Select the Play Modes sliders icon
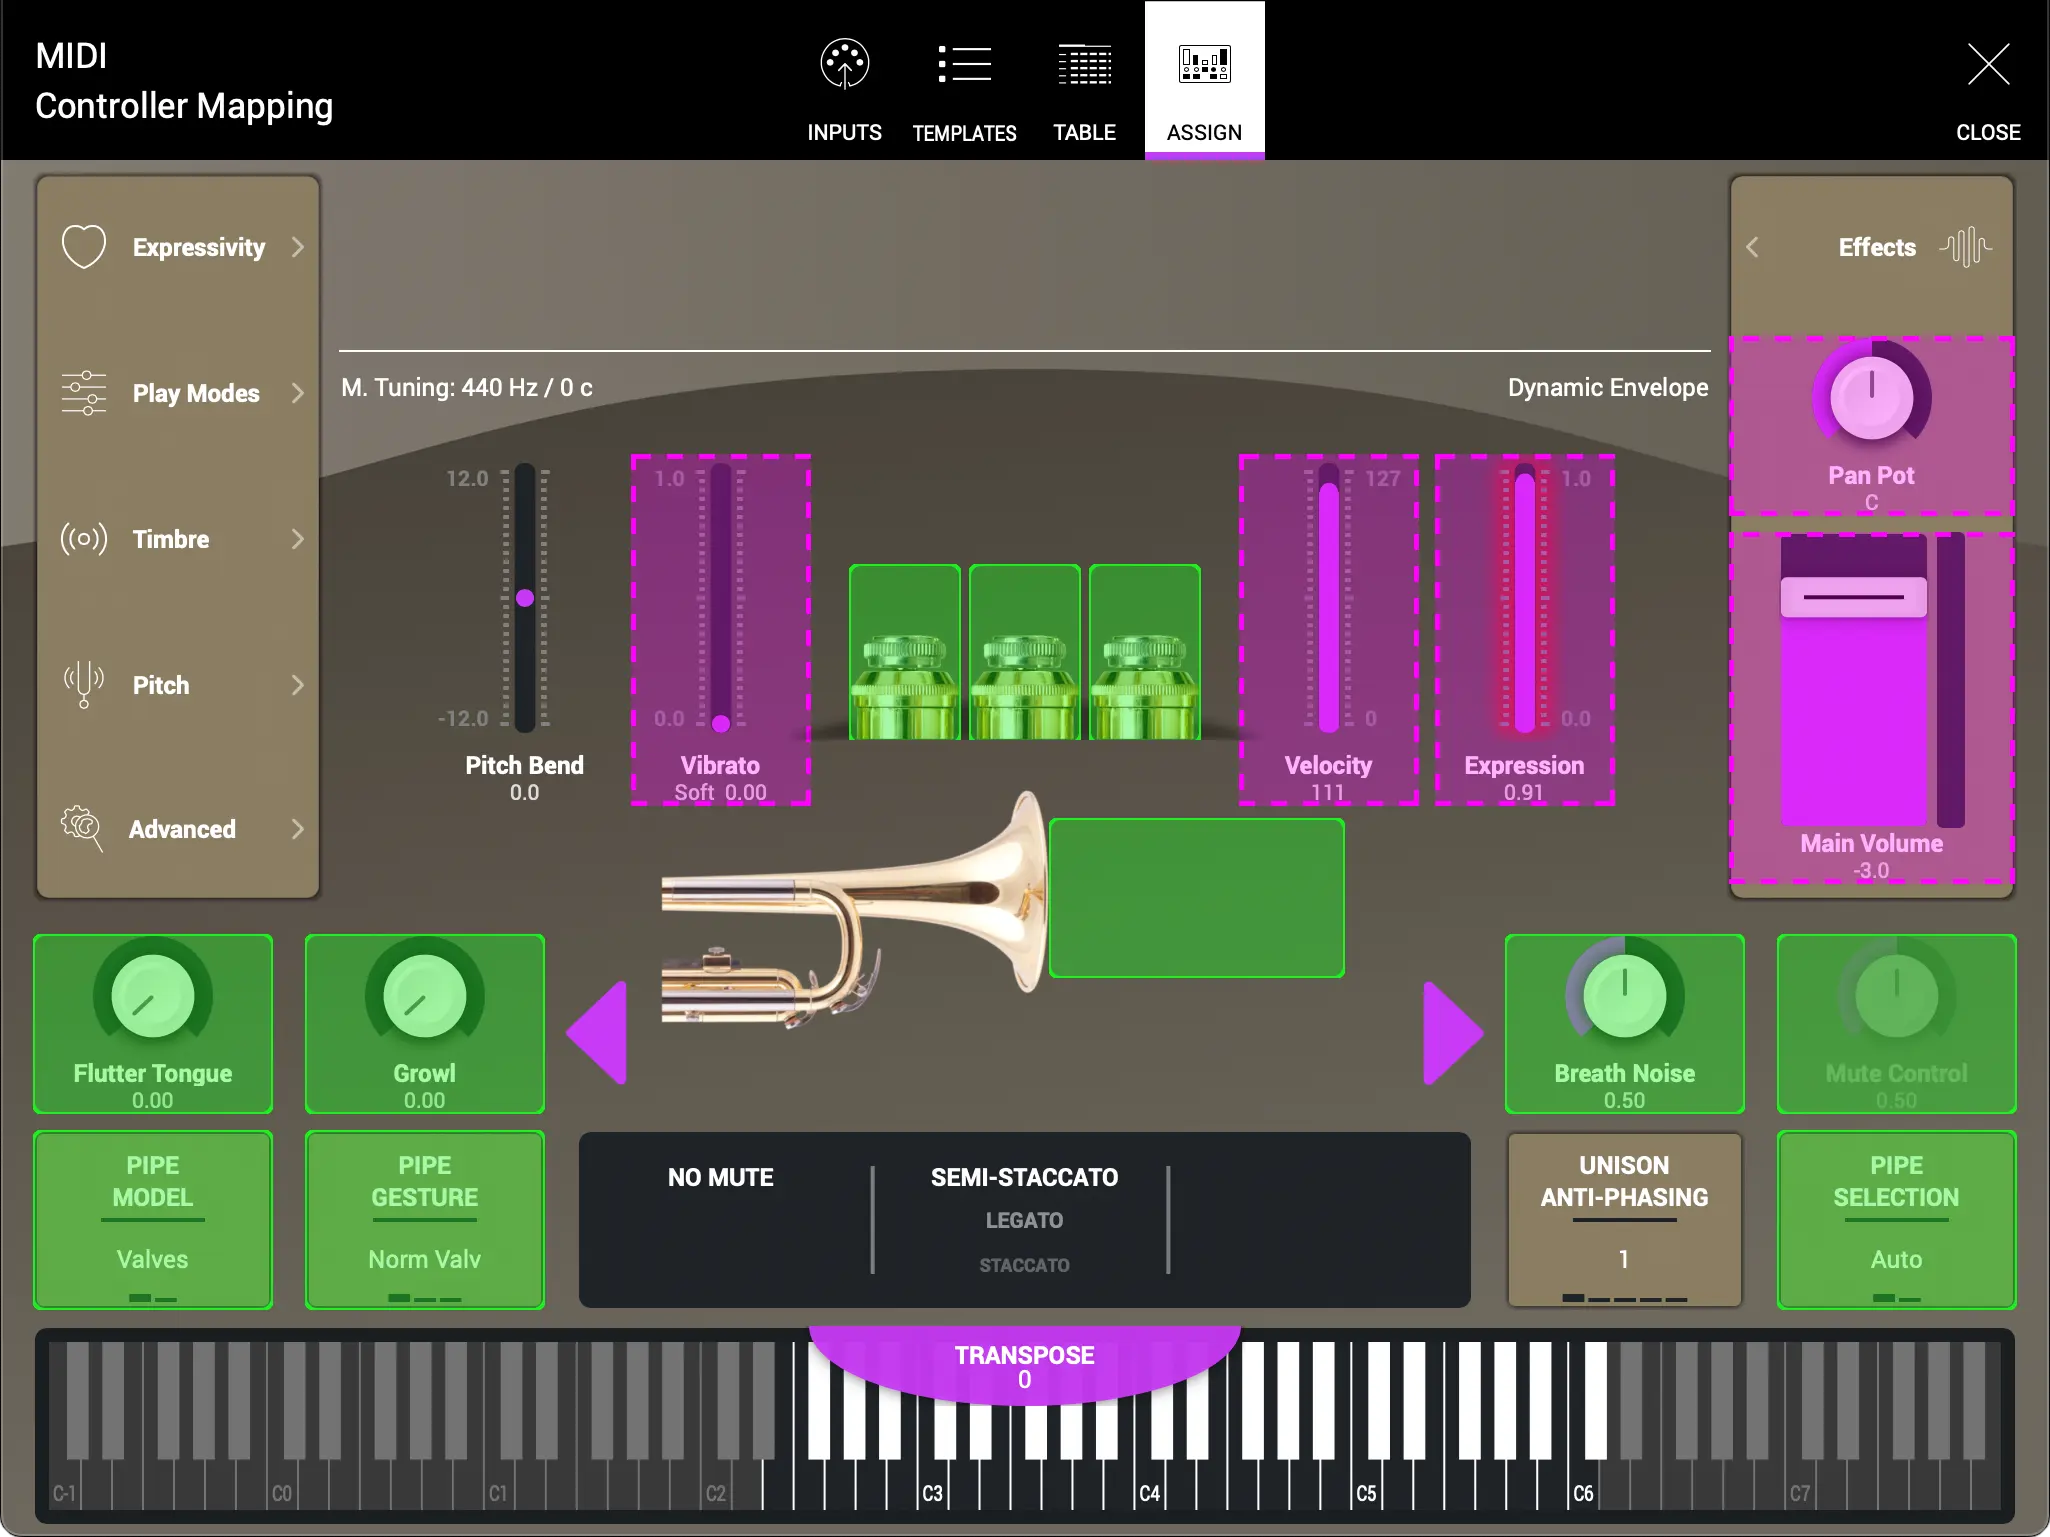2050x1537 pixels. (x=84, y=393)
